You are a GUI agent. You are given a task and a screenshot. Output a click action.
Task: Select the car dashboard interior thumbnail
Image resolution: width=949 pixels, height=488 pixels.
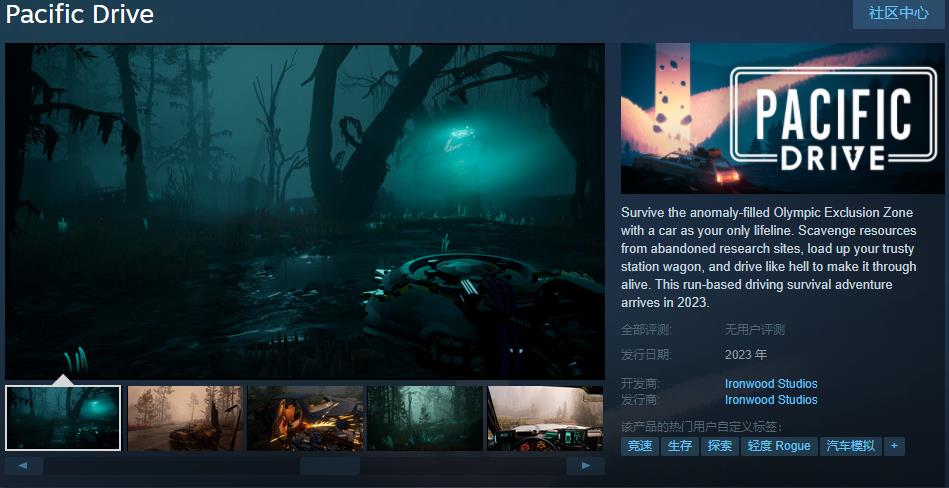coord(545,418)
